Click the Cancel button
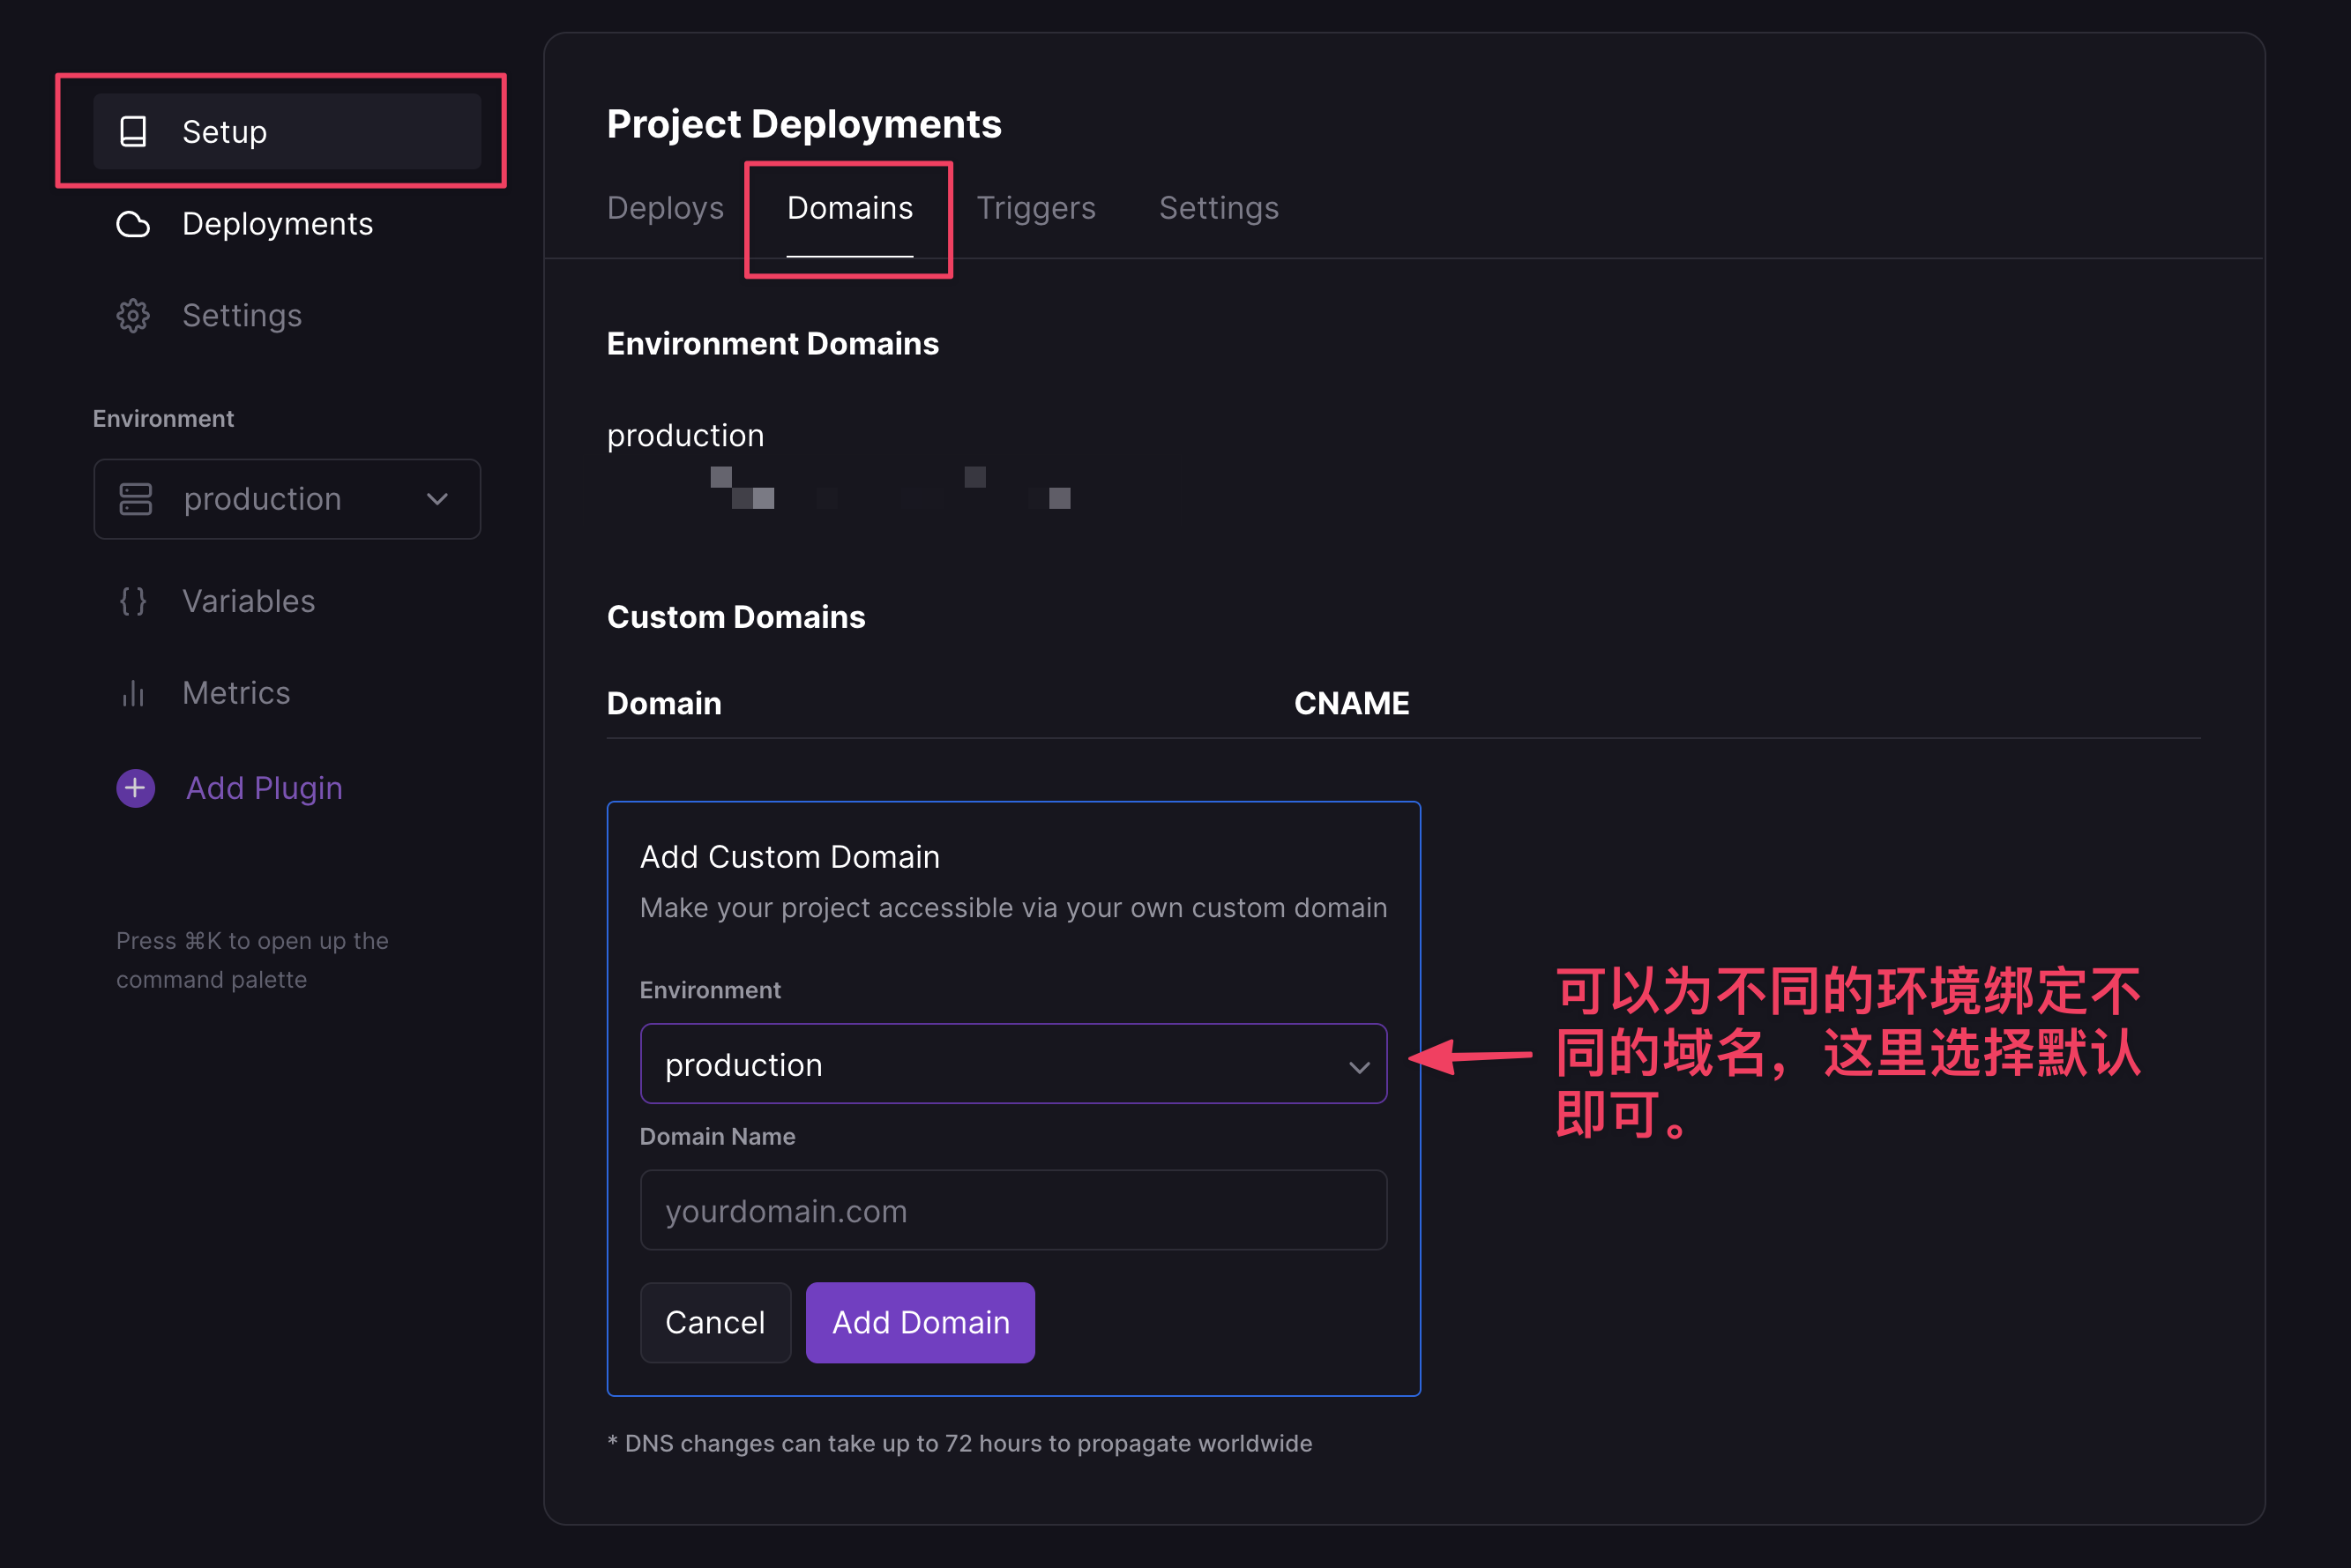This screenshot has width=2351, height=1568. pos(715,1322)
